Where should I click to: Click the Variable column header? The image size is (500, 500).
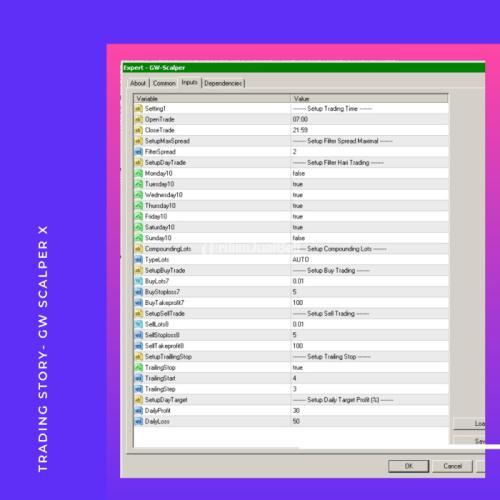click(212, 99)
